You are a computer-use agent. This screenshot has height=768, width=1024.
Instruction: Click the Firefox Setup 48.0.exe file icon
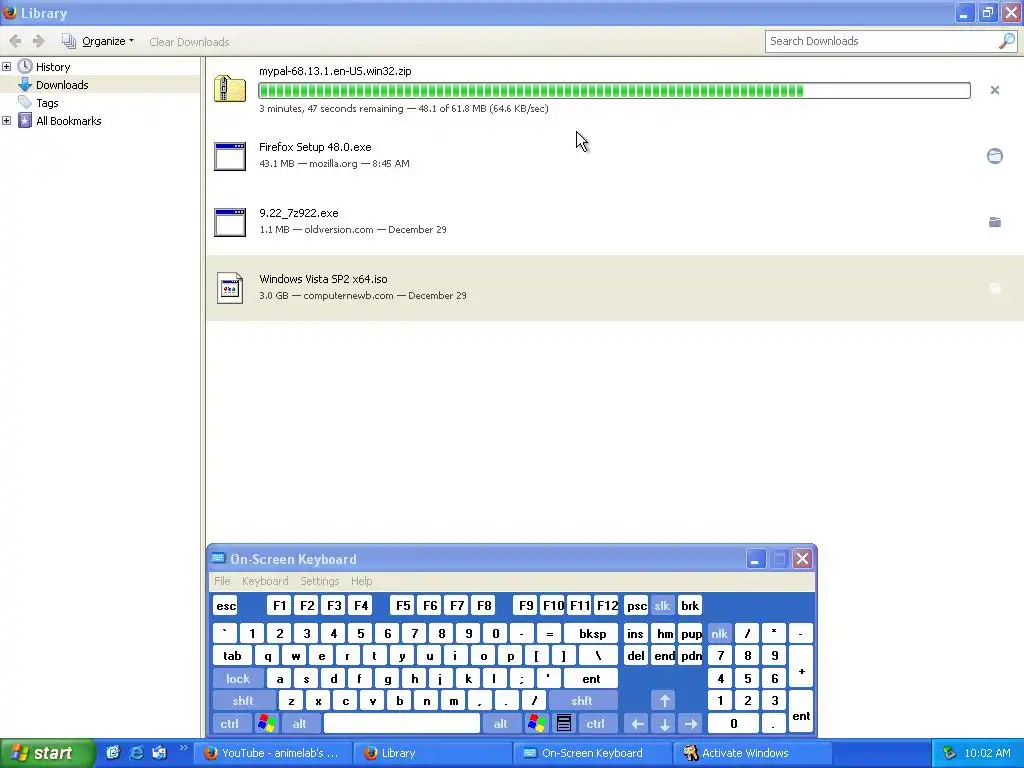(230, 157)
